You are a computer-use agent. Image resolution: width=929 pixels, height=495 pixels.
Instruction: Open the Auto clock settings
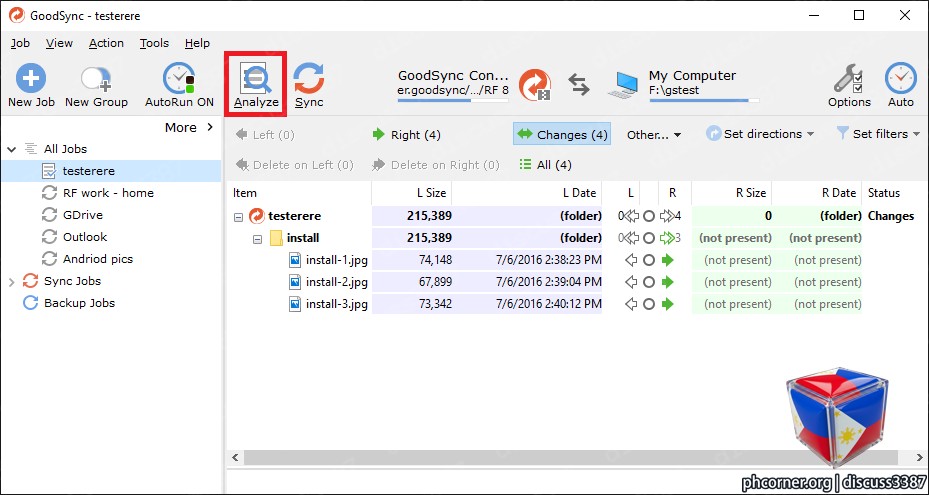[x=901, y=79]
